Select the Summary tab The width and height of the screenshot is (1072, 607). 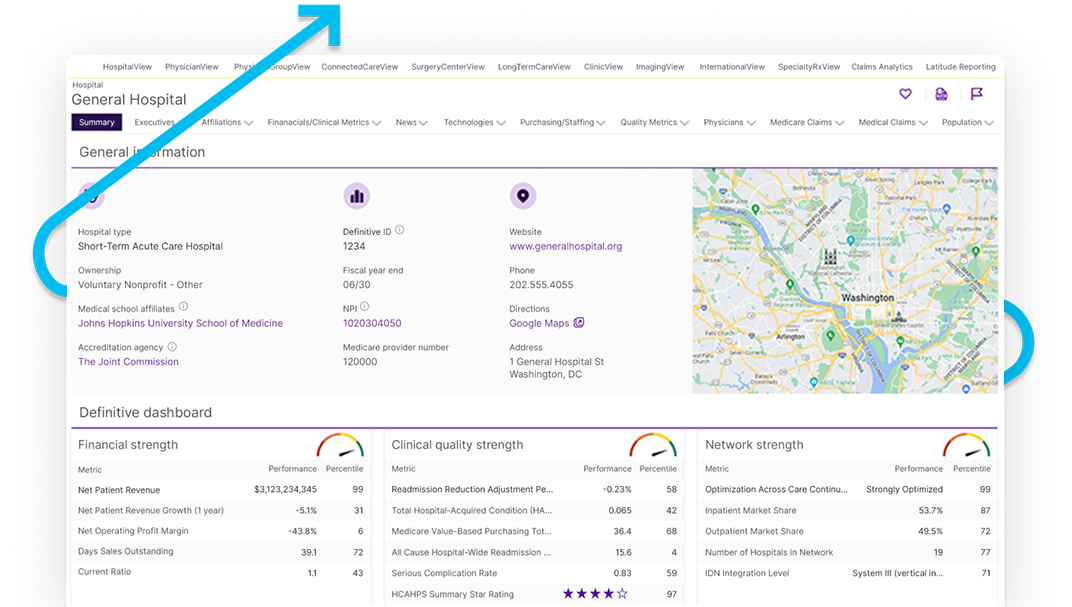tap(96, 122)
